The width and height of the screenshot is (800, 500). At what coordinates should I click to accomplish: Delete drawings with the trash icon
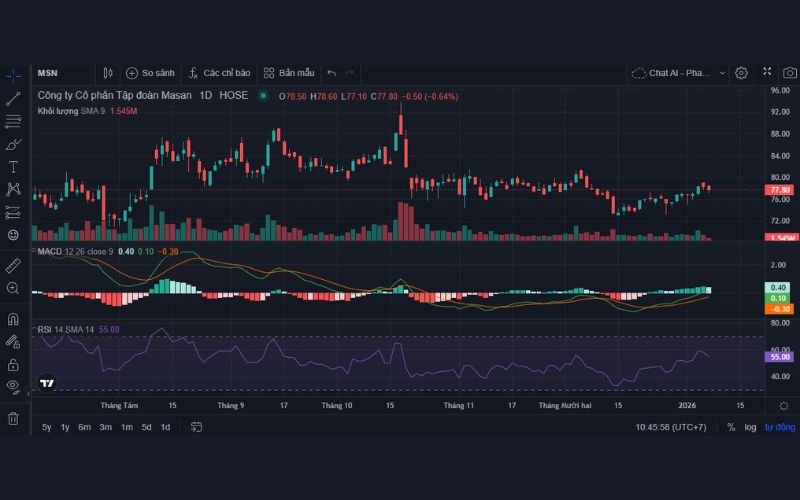pos(13,418)
